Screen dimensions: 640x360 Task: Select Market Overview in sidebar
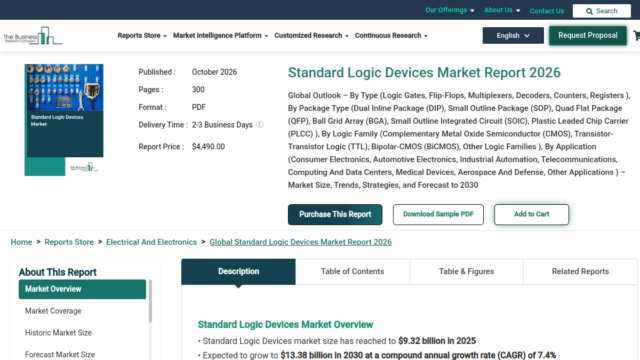(x=82, y=289)
